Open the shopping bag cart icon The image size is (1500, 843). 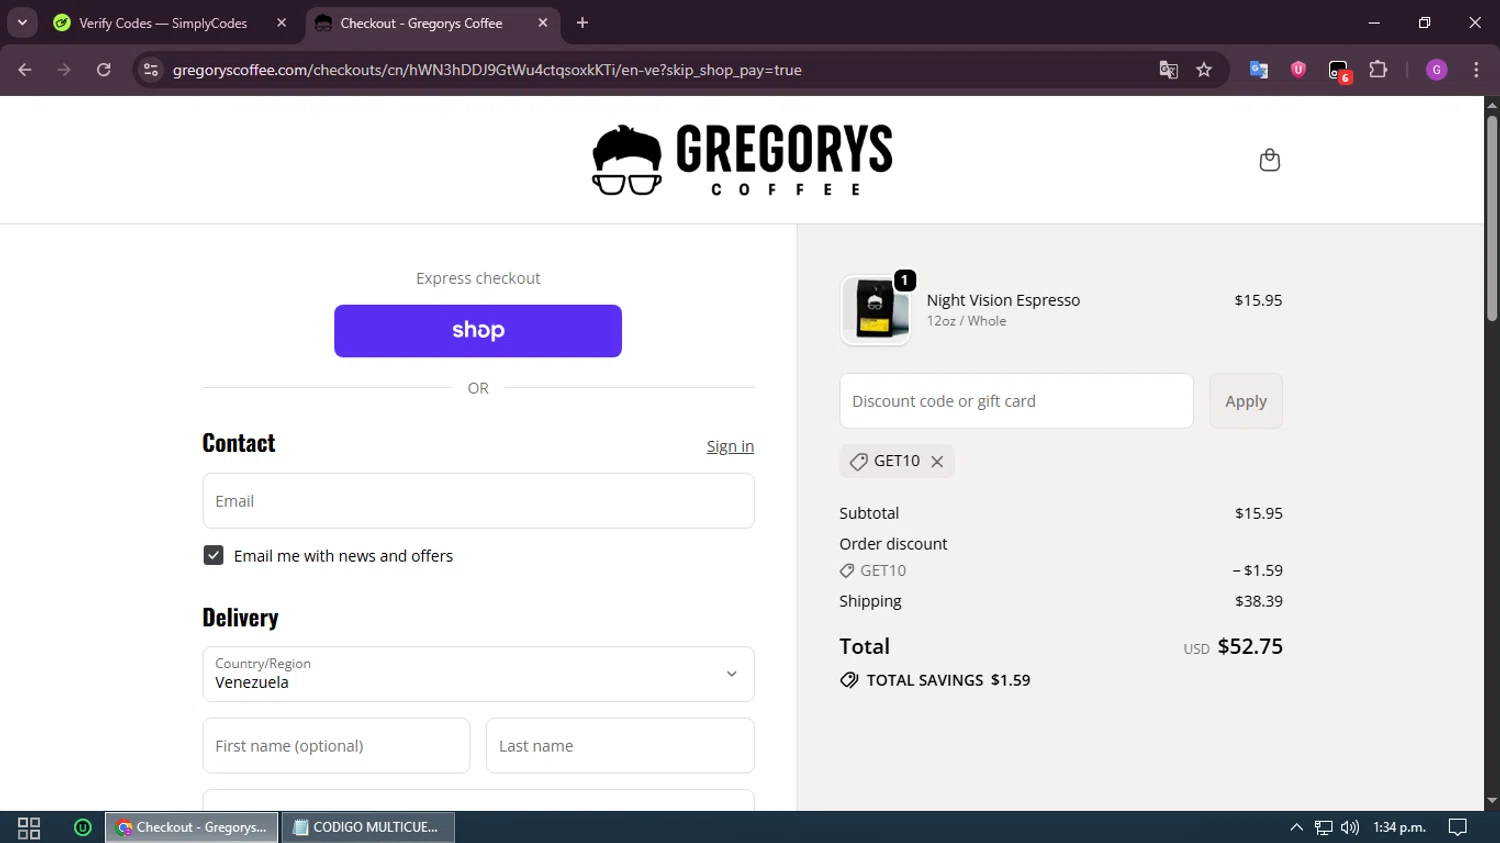(x=1269, y=160)
